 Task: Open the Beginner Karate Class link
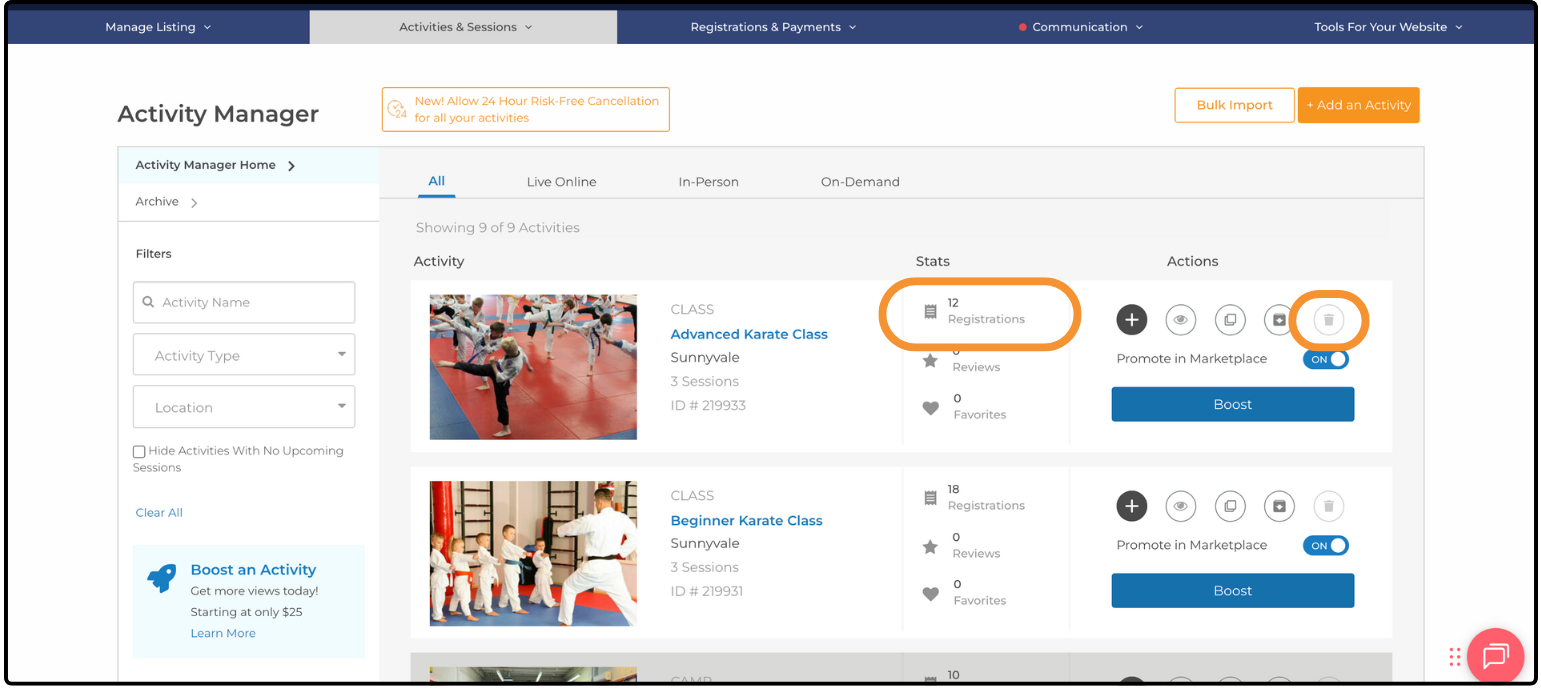pos(746,520)
